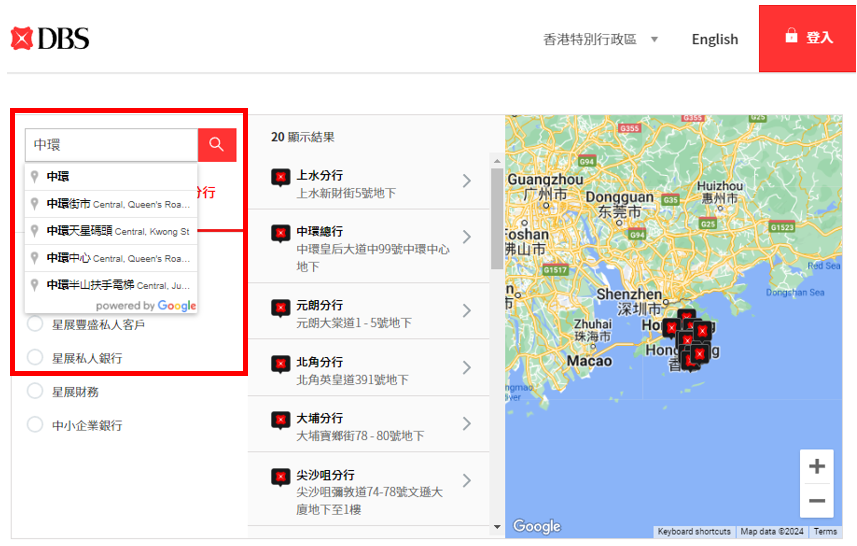Click the DBS logo

tap(50, 39)
